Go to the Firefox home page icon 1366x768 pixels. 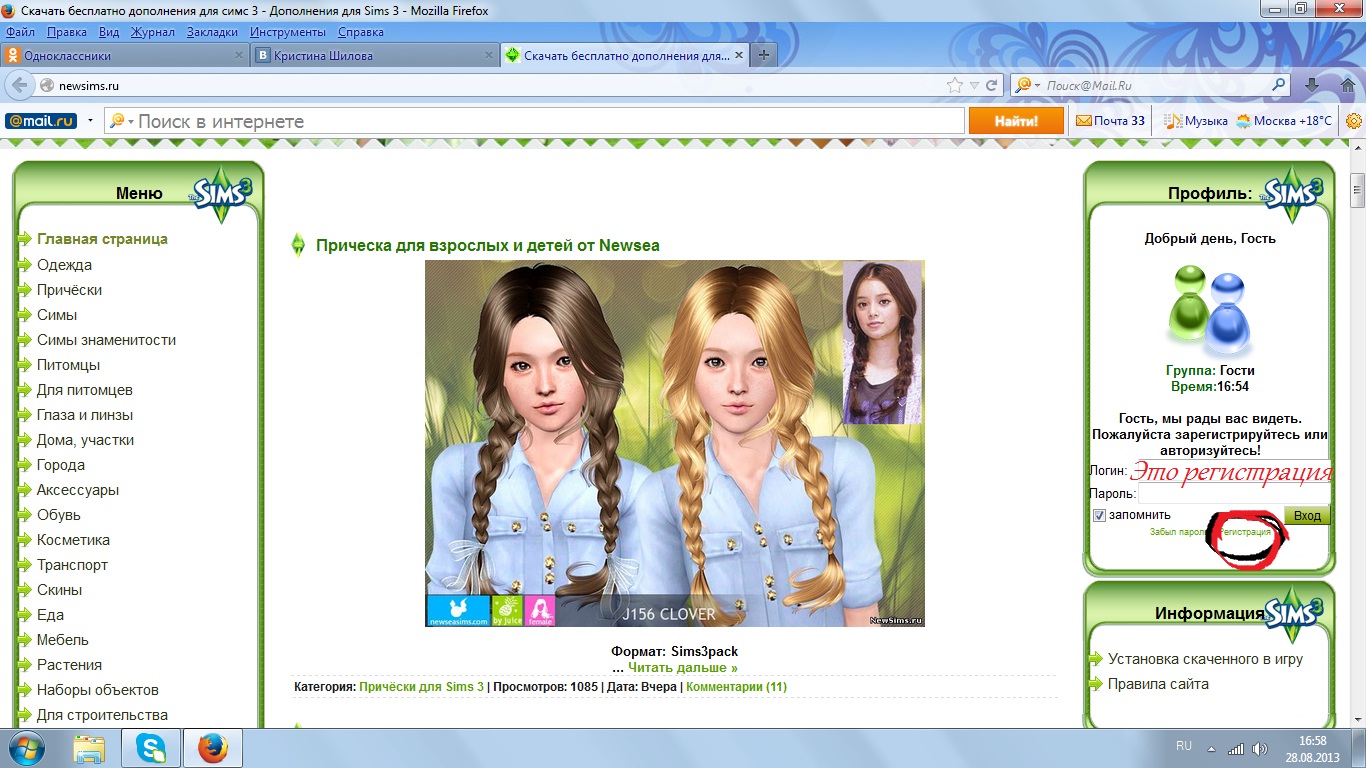(x=1348, y=86)
